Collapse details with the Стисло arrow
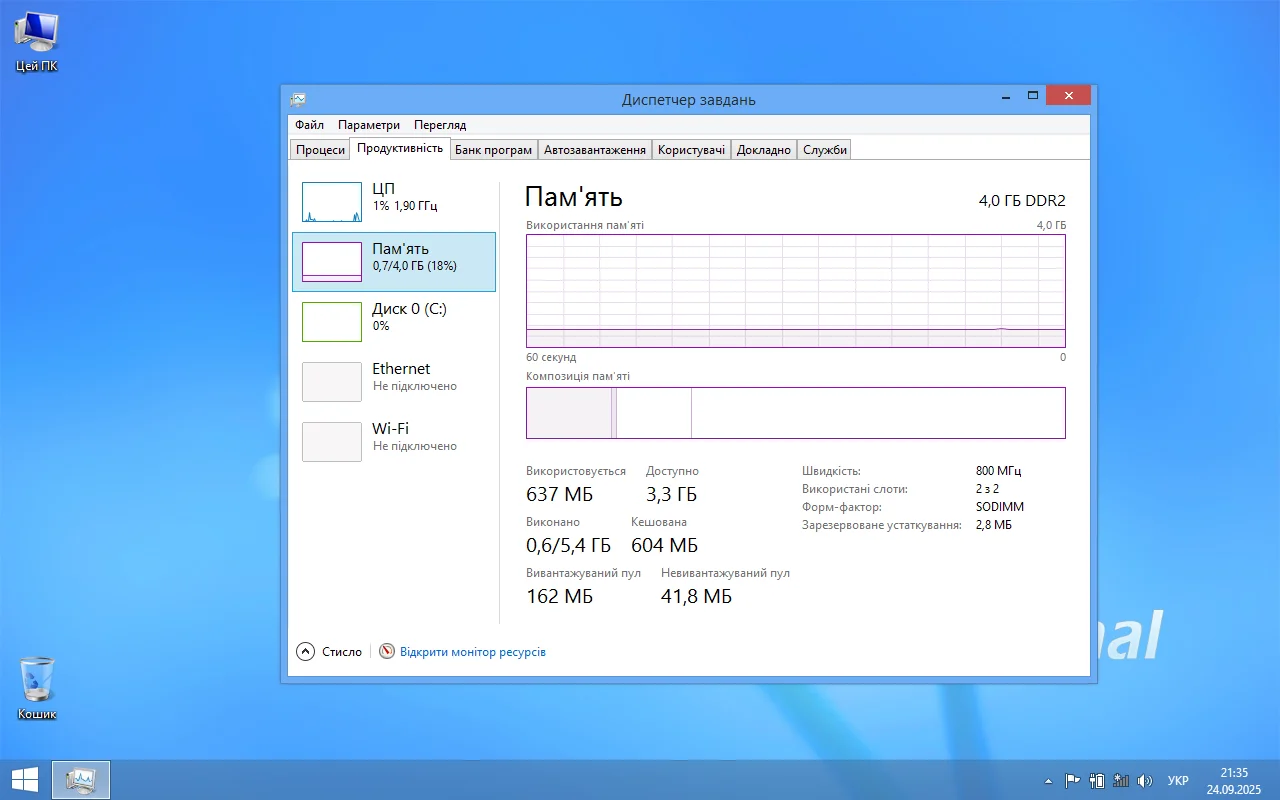Image resolution: width=1280 pixels, height=800 pixels. (306, 652)
